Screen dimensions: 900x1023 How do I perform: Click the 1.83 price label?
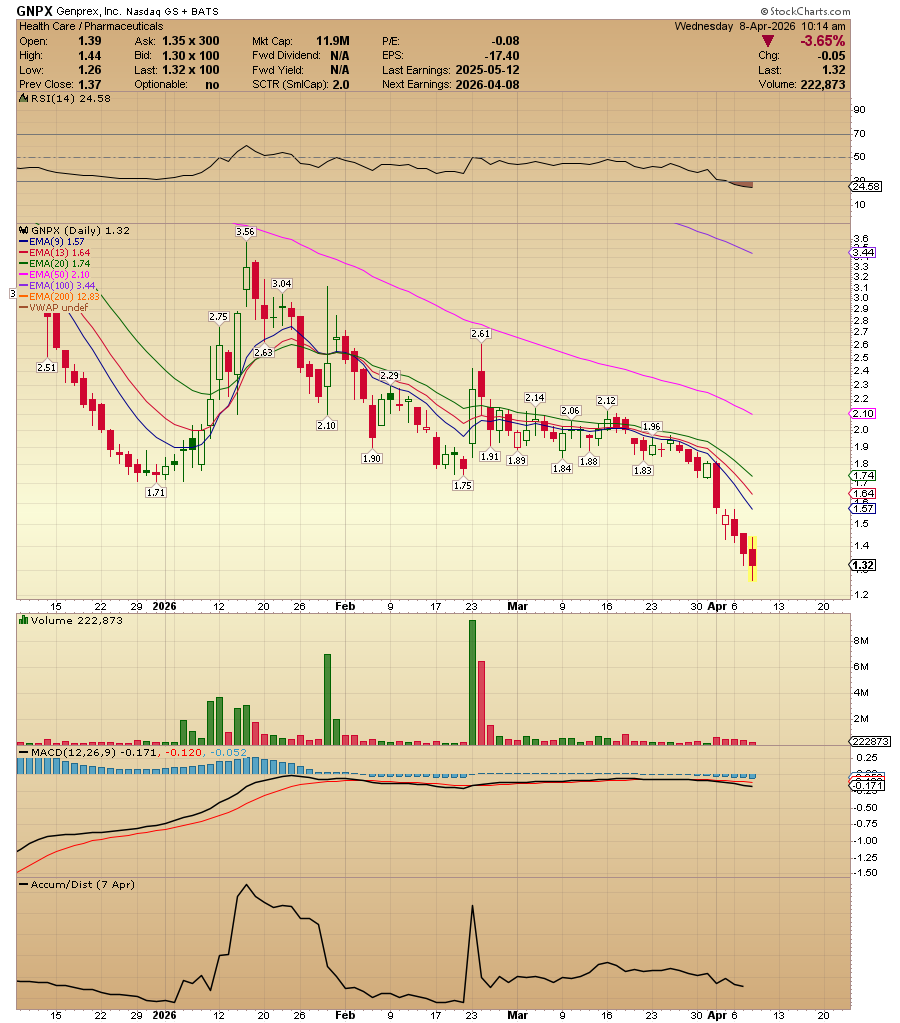643,470
